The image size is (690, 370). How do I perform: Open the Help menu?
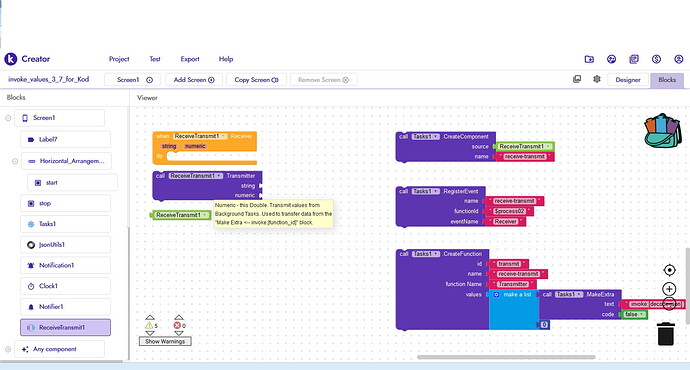click(226, 59)
